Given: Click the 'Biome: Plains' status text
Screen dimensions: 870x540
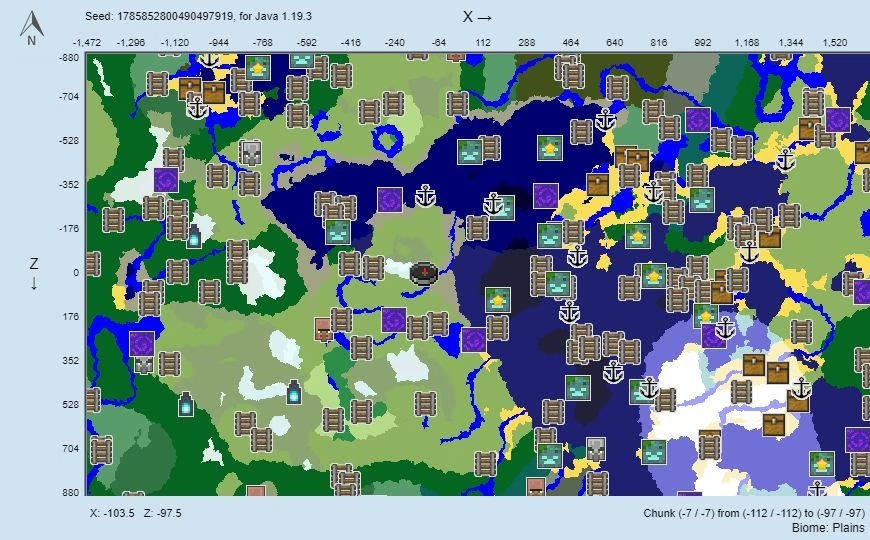Looking at the screenshot, I should [x=828, y=527].
